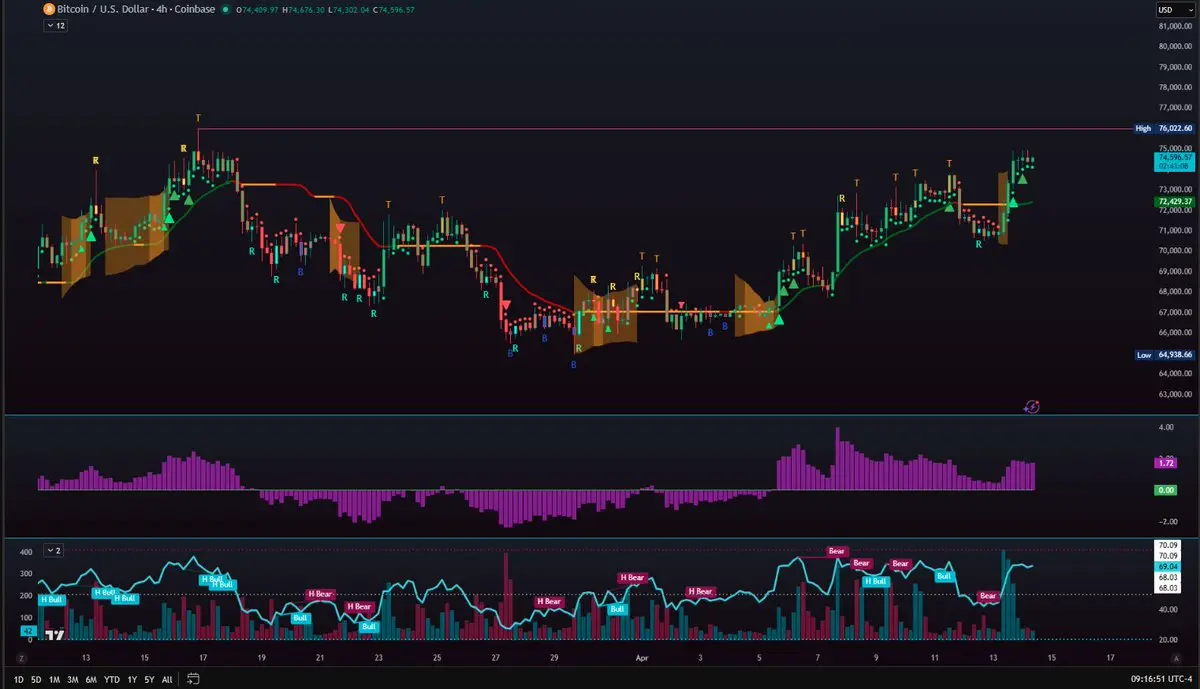Click the 63,000.00 price axis label
Image resolution: width=1200 pixels, height=689 pixels.
[1175, 394]
